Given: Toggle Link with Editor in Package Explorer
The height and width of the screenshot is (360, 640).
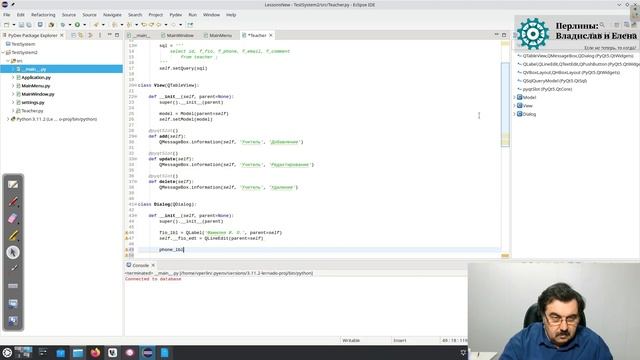Looking at the screenshot, I should pyautogui.click(x=81, y=35).
